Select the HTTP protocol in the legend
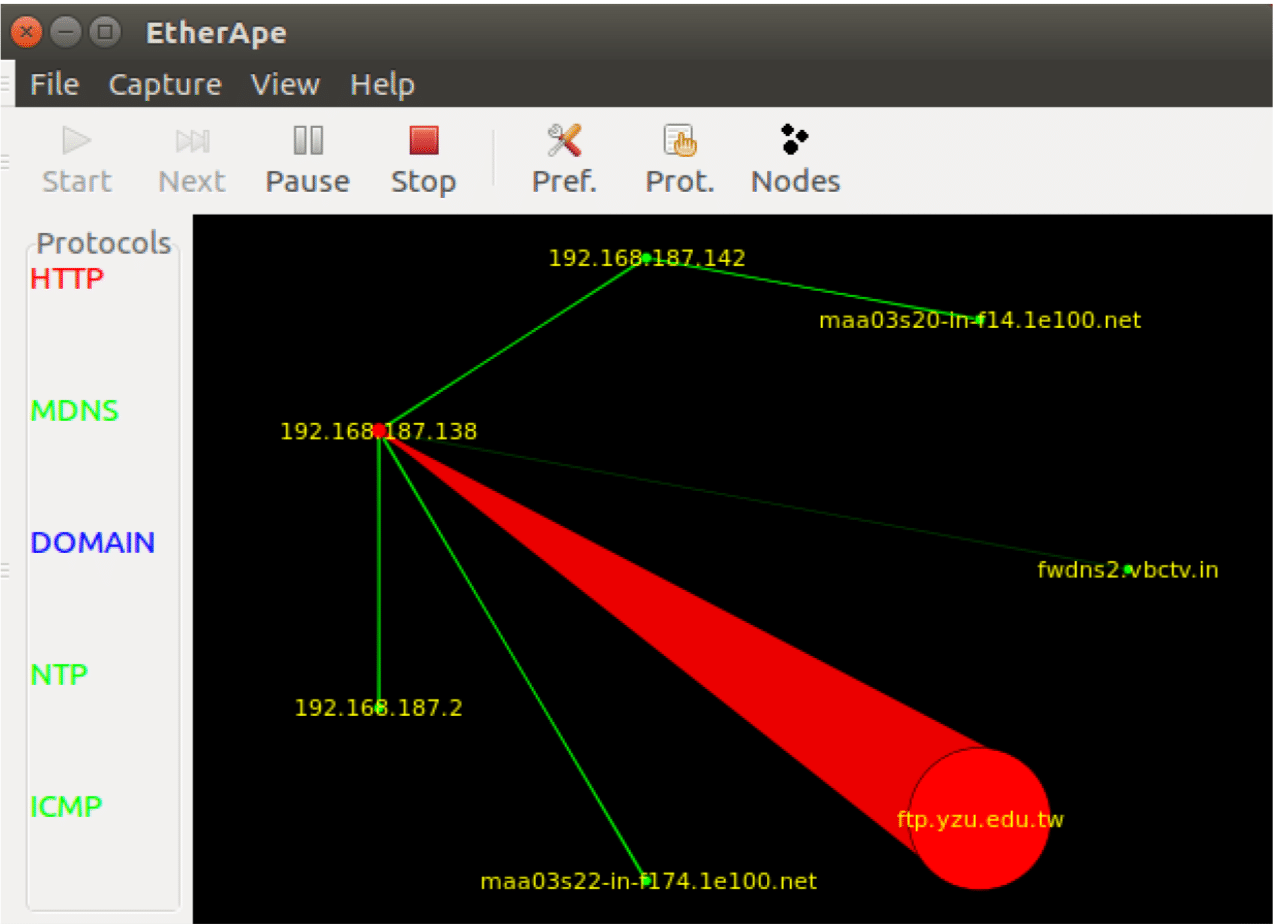Image resolution: width=1276 pixels, height=924 pixels. [x=67, y=278]
